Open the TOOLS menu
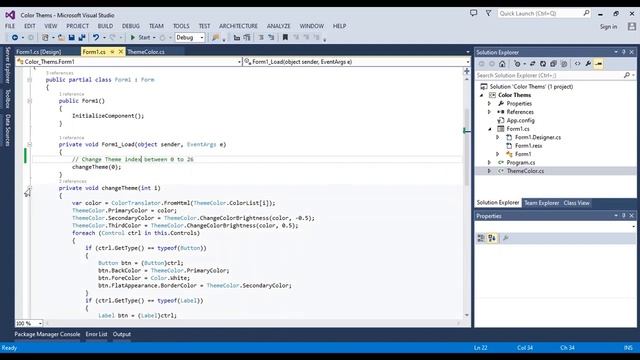 (181, 26)
